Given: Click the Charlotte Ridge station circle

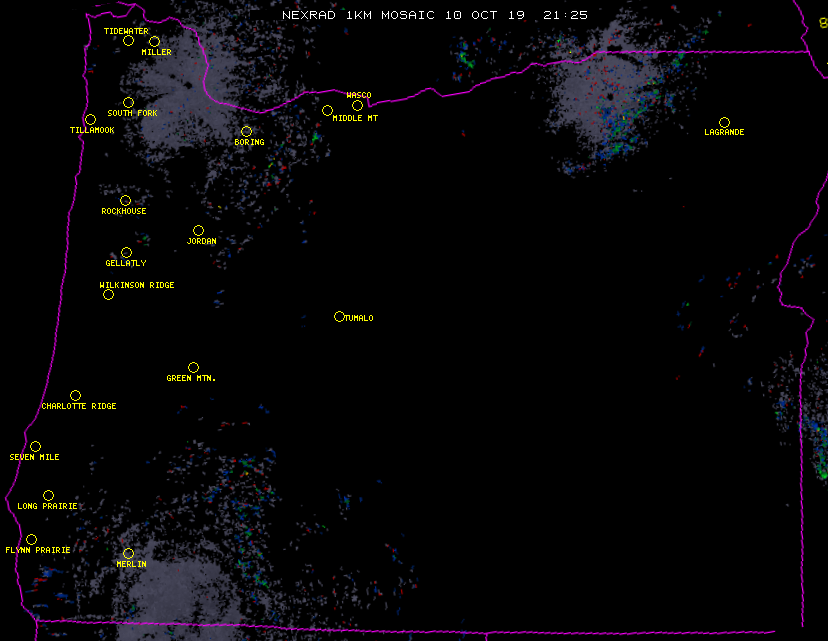Looking at the screenshot, I should click(x=75, y=396).
